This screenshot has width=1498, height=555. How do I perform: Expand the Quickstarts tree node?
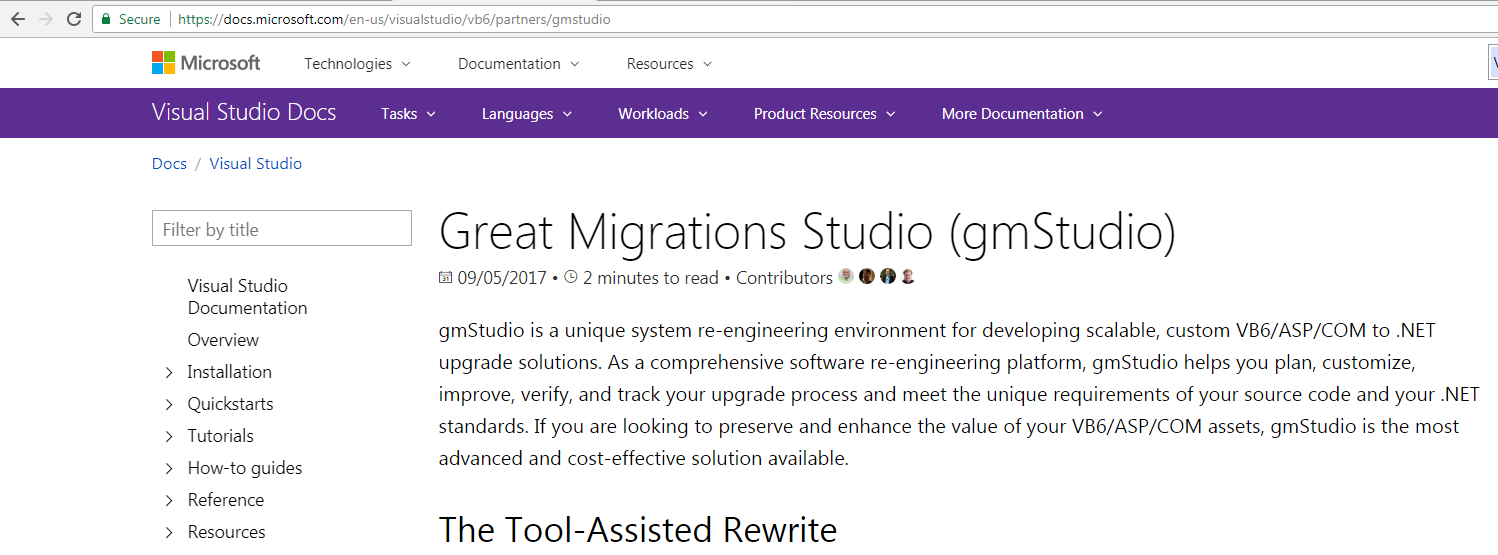tap(169, 404)
